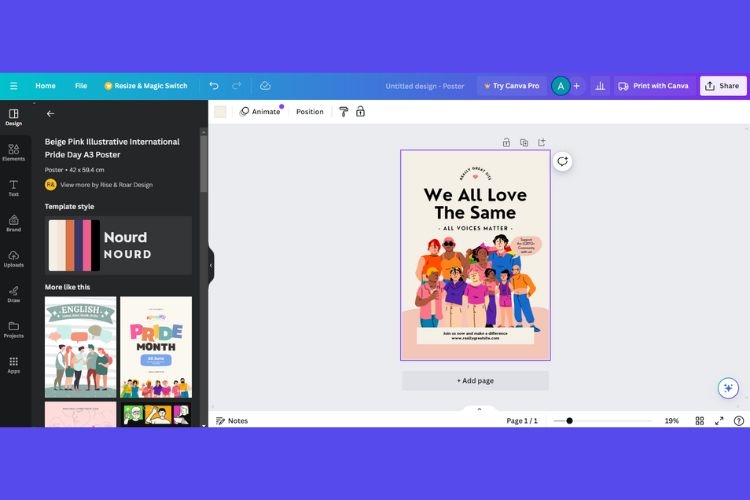The height and width of the screenshot is (500, 750).
Task: Open the Projects sidebar panel
Action: [x=13, y=330]
